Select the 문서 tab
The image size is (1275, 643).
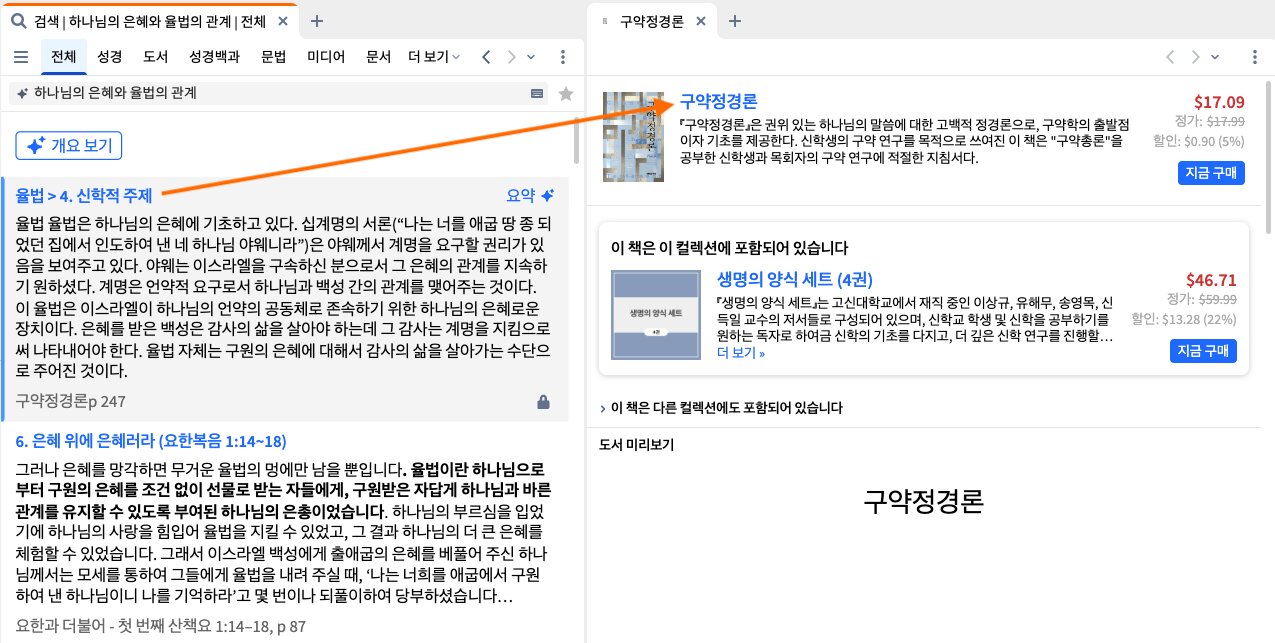coord(379,57)
